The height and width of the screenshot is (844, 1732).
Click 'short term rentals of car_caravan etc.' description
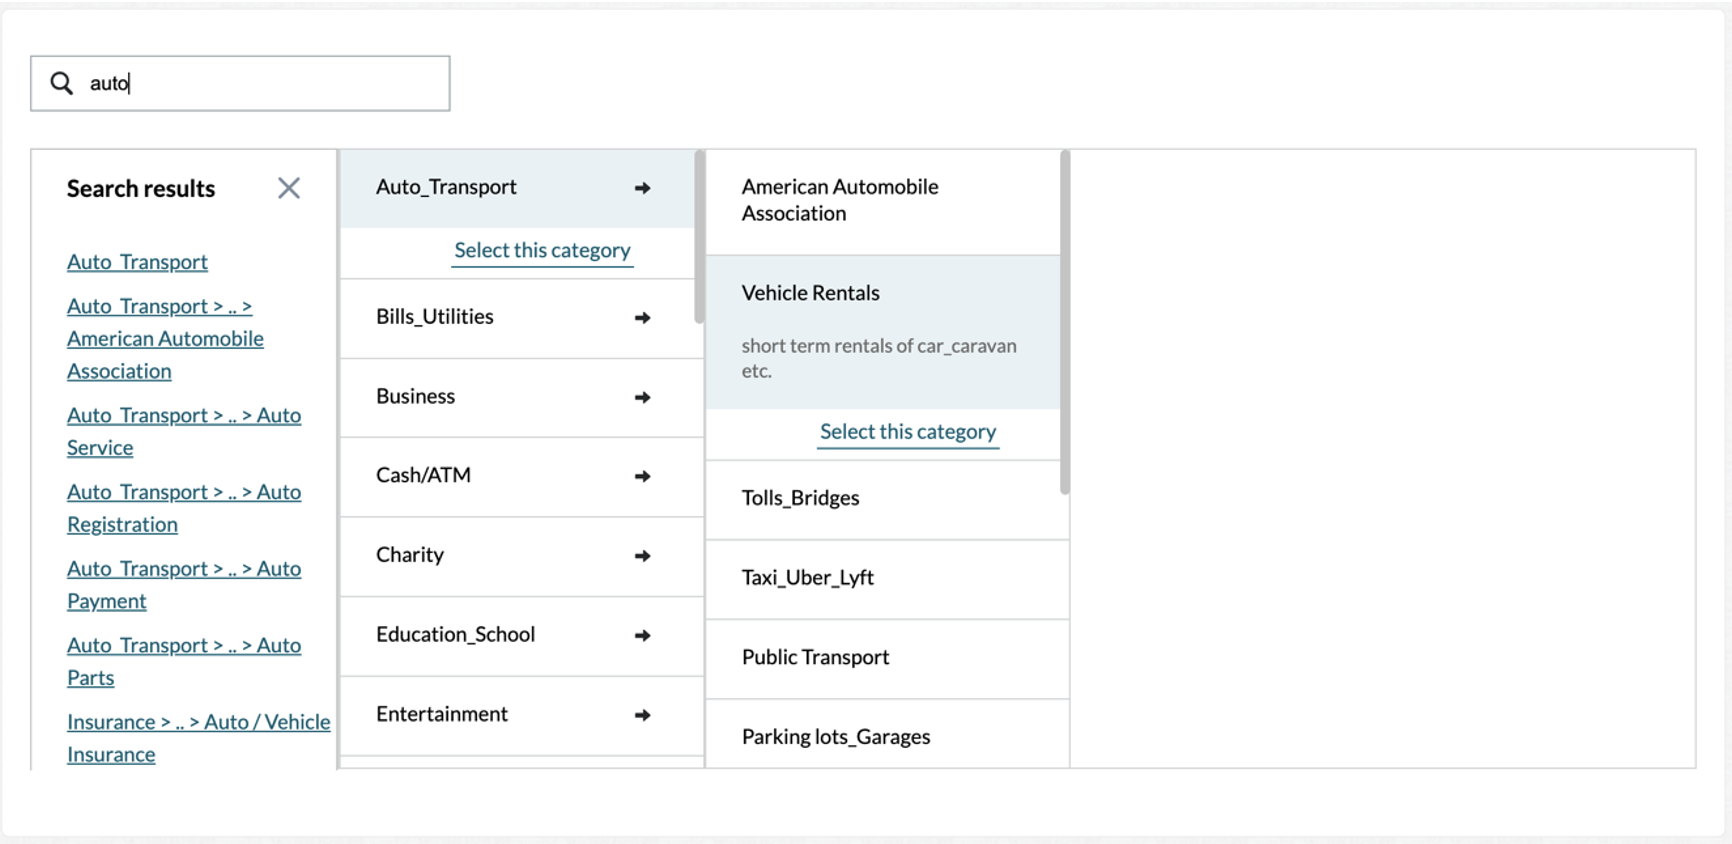879,358
